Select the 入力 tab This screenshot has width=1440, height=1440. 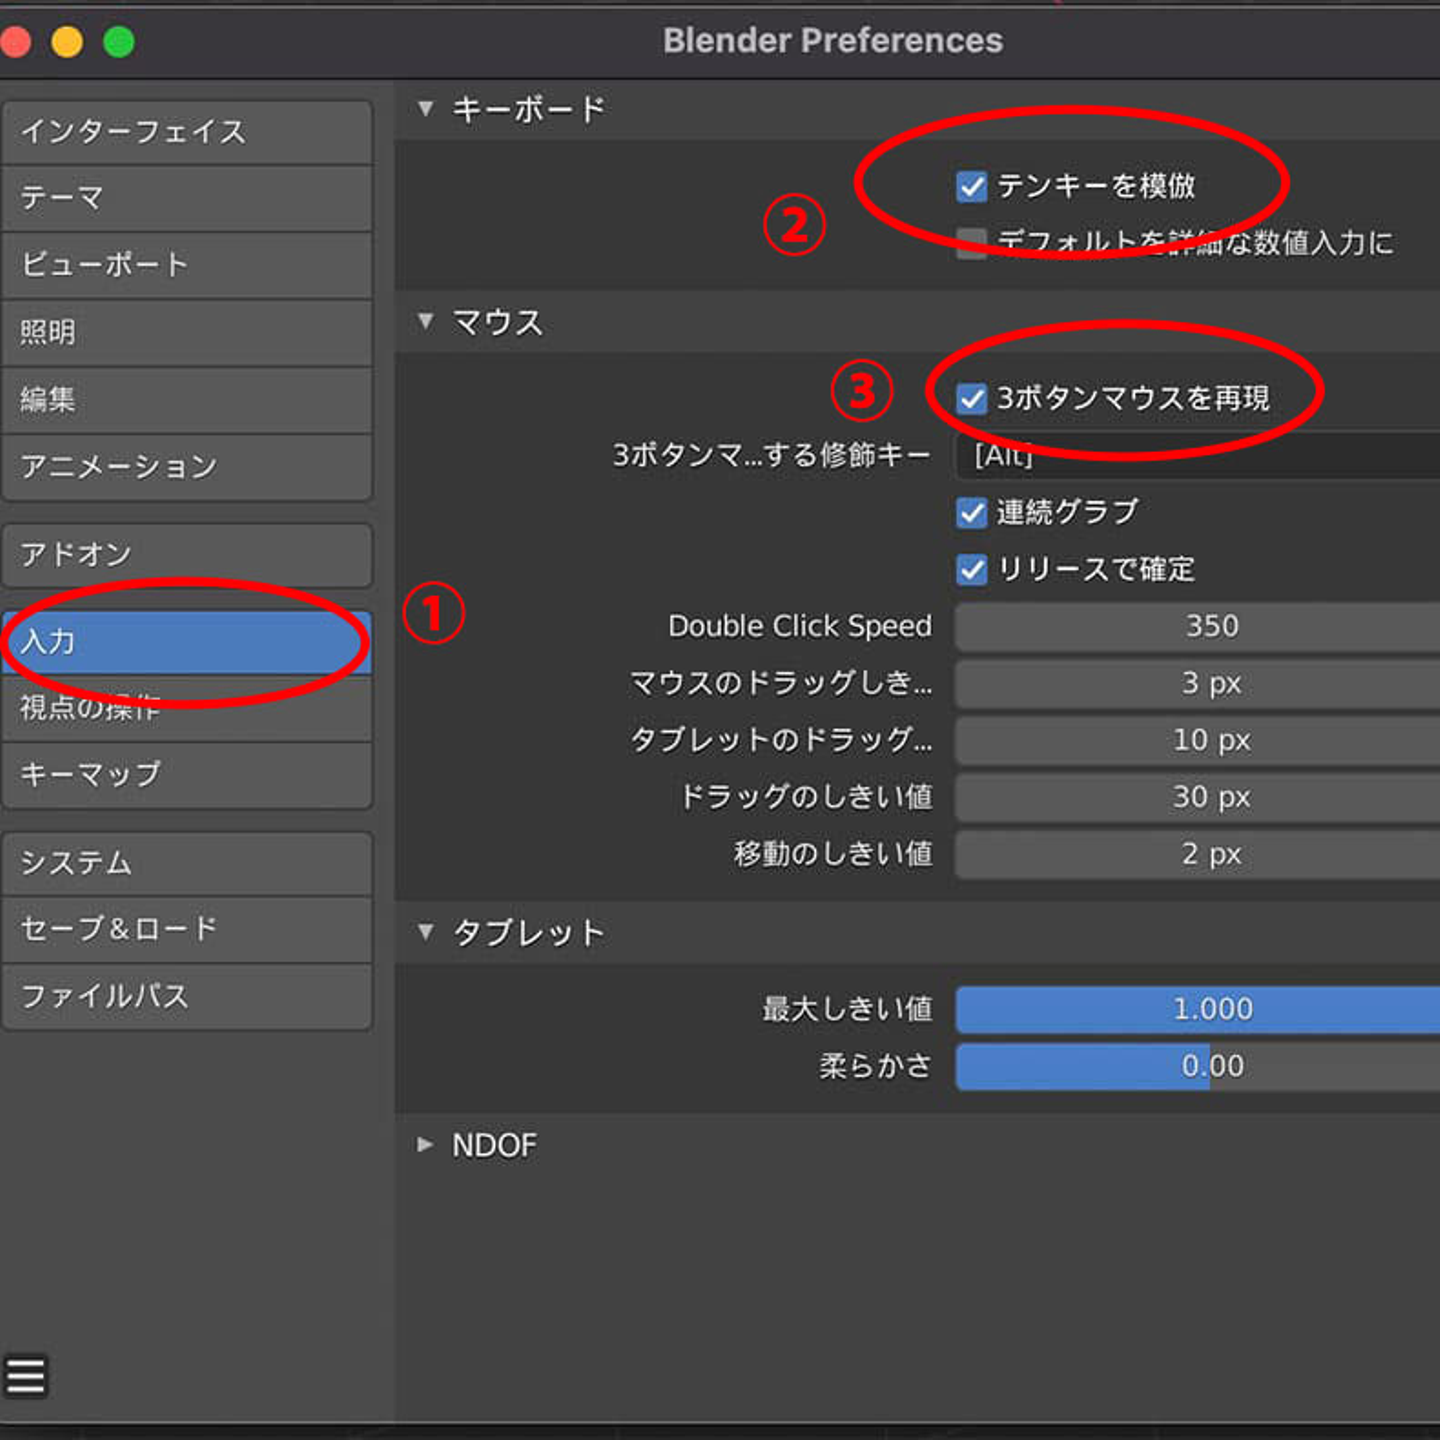(187, 642)
